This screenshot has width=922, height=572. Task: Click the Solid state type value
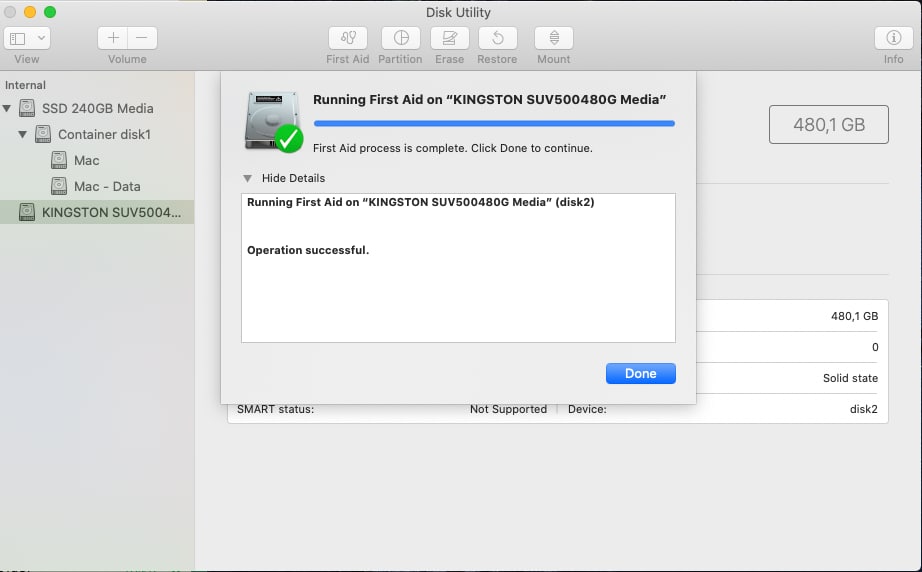point(850,378)
